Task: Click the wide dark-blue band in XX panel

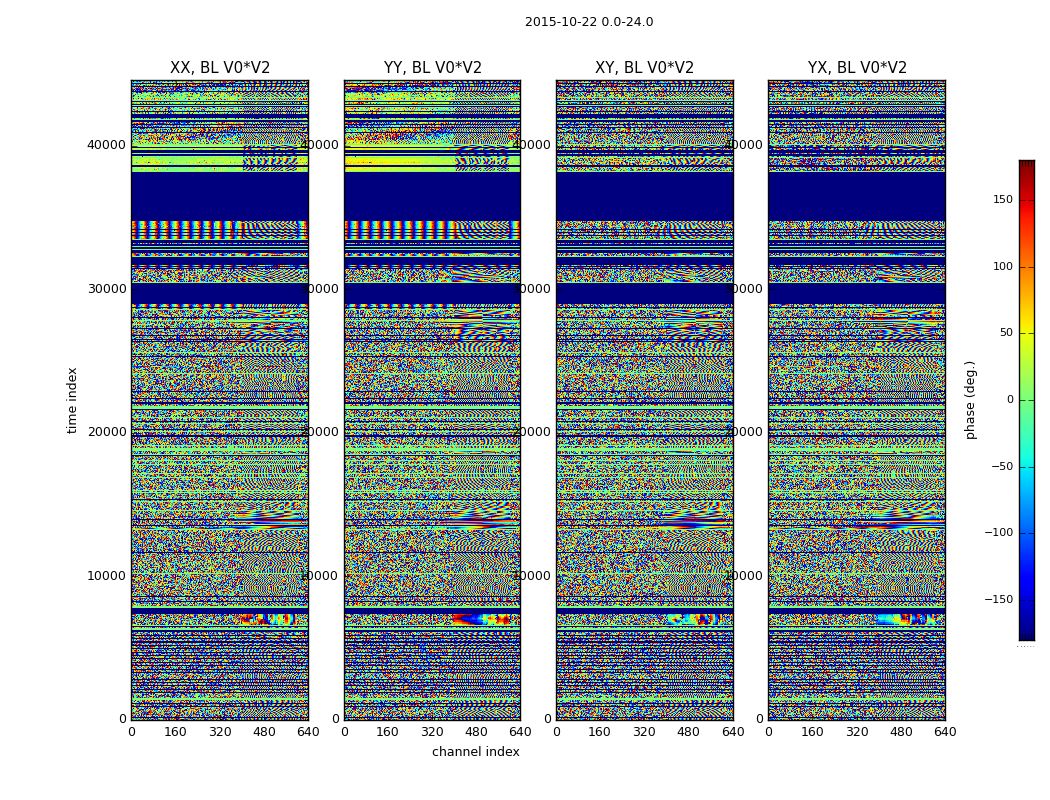Action: click(220, 196)
